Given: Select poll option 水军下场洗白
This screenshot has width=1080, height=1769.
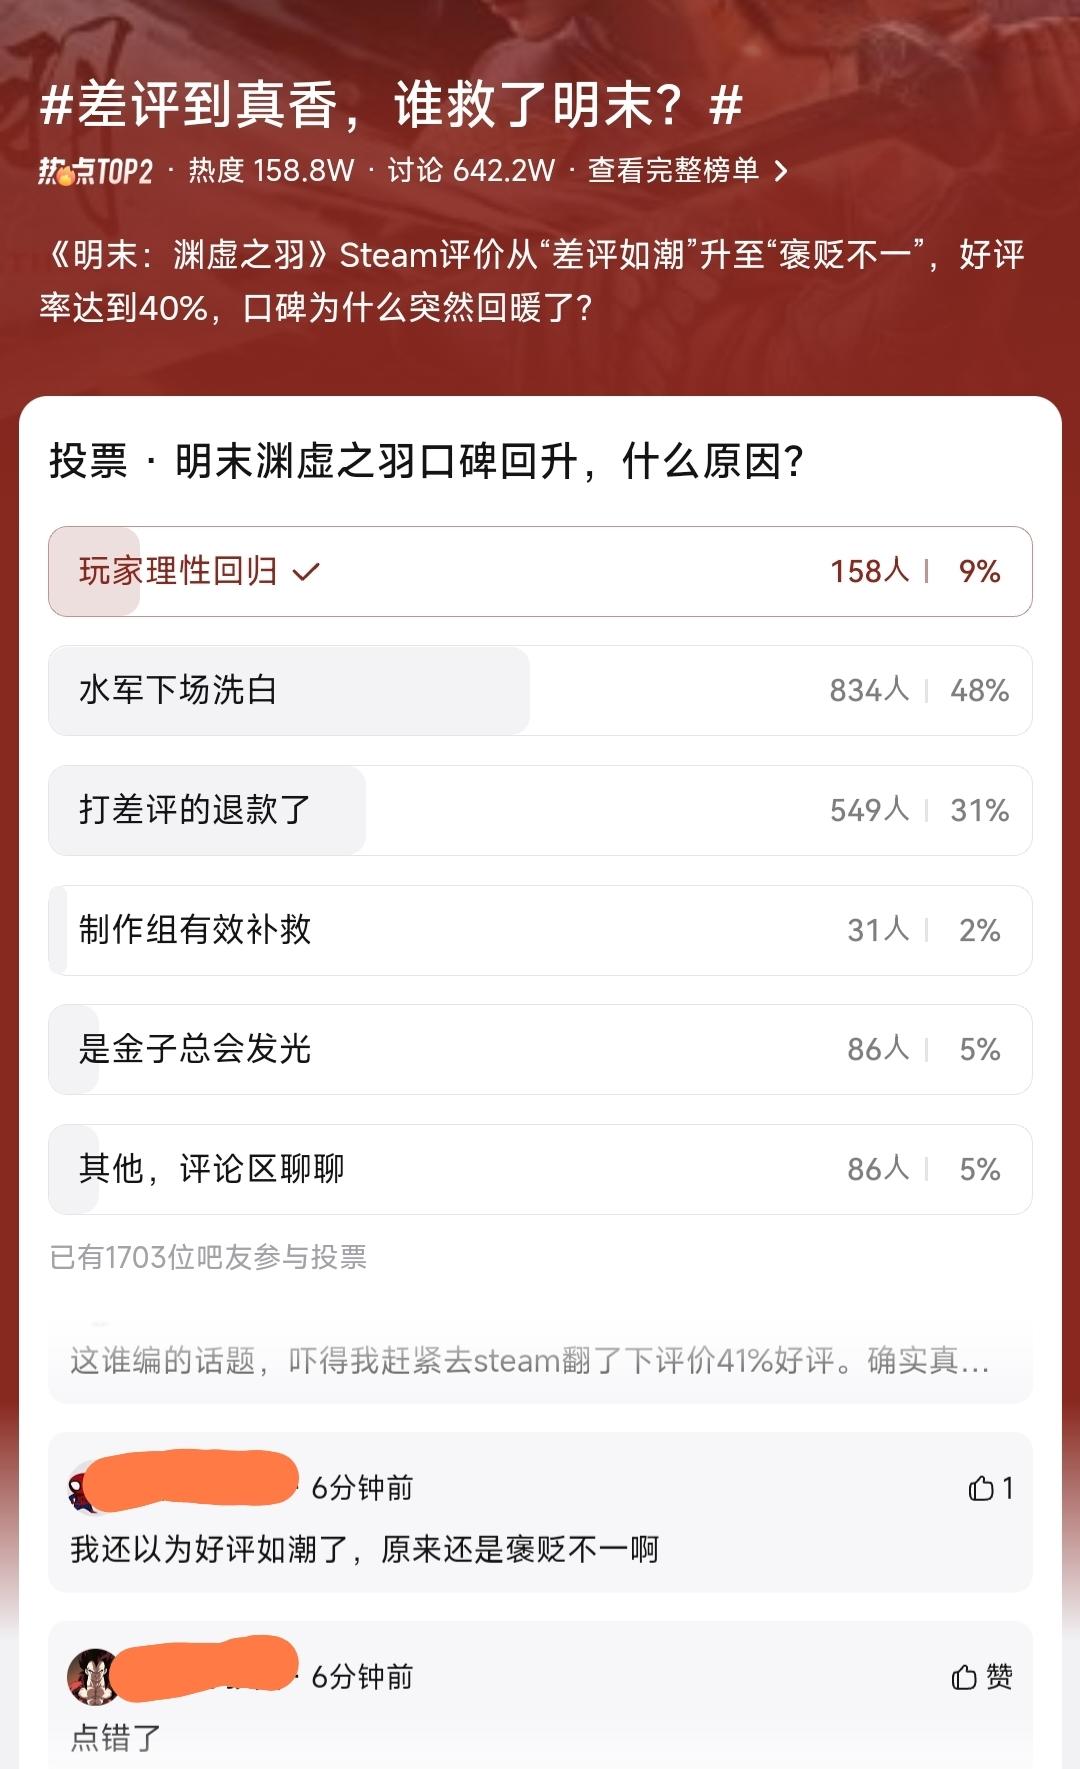Looking at the screenshot, I should 540,690.
